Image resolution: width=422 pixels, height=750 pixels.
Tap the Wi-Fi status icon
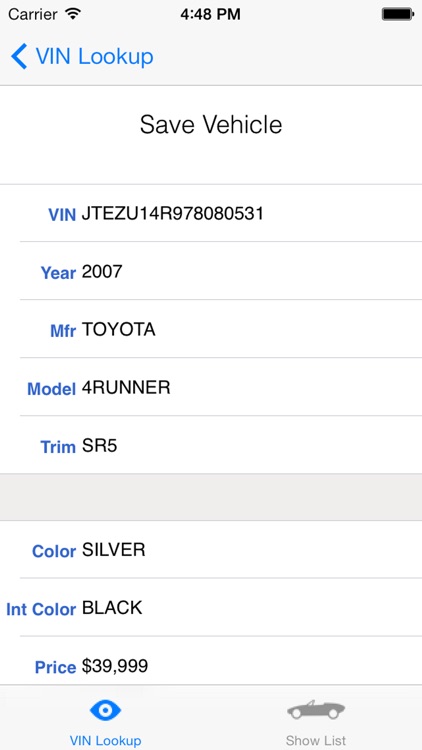[x=73, y=14]
